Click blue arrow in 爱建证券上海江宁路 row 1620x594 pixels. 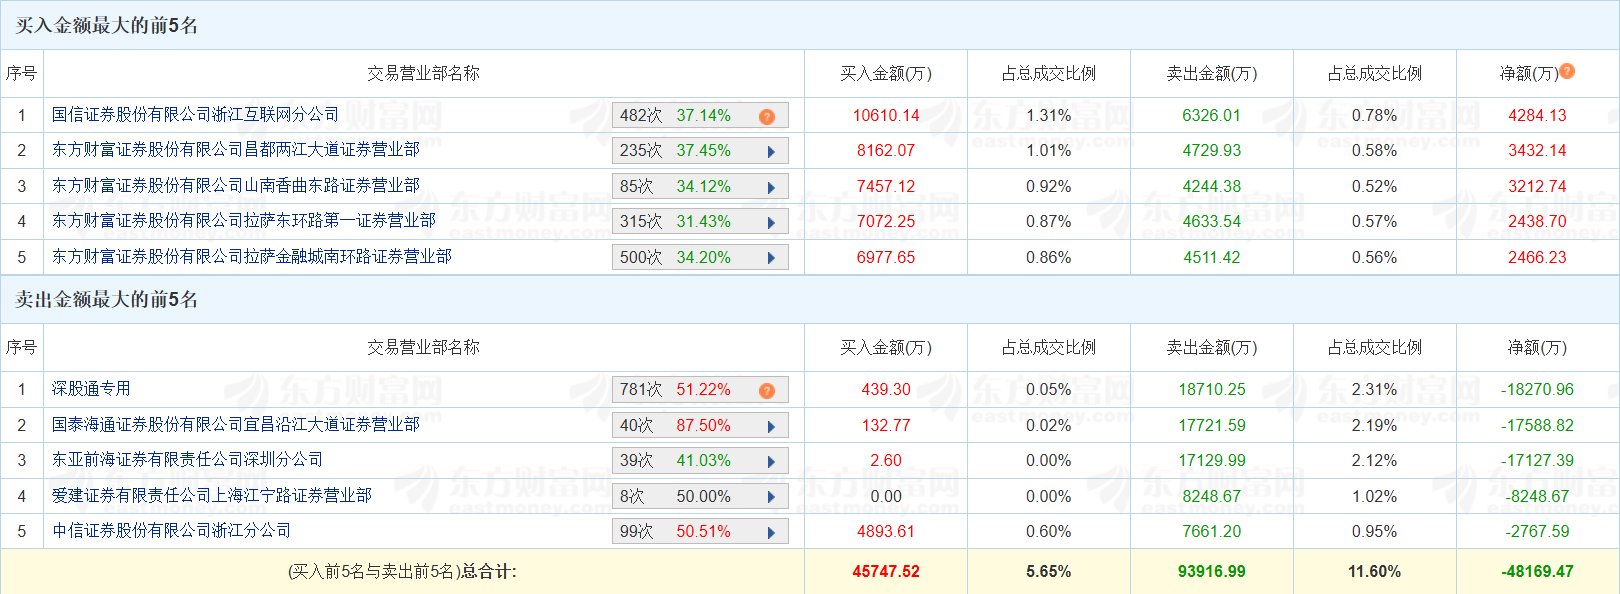click(771, 498)
